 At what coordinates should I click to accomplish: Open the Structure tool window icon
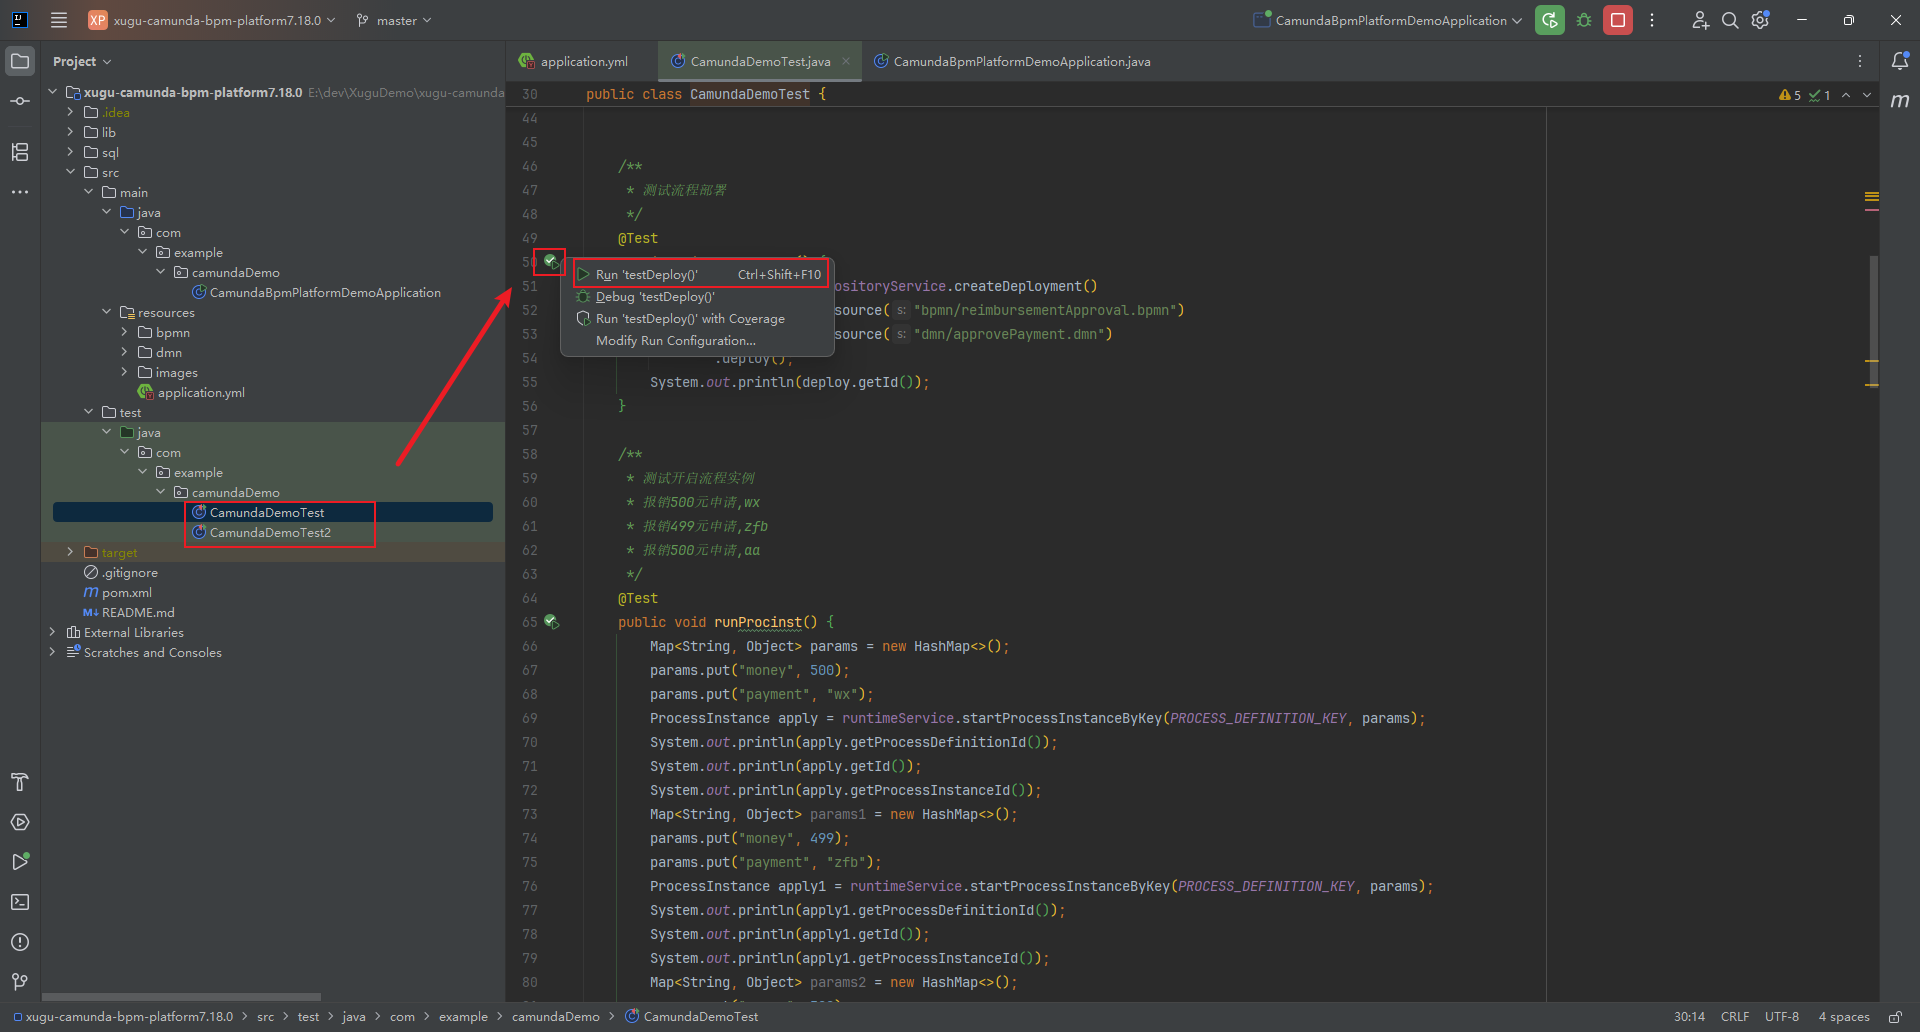point(20,152)
